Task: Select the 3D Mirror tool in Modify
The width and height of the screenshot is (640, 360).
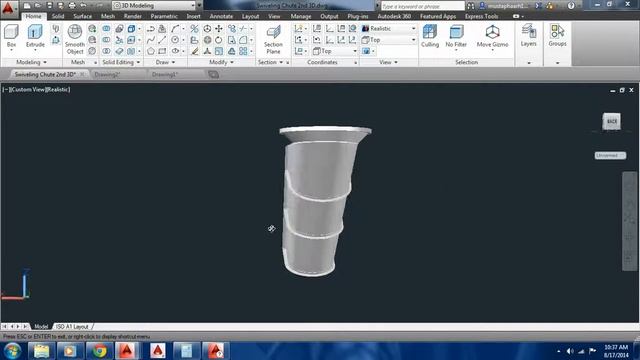Action: tap(194, 29)
